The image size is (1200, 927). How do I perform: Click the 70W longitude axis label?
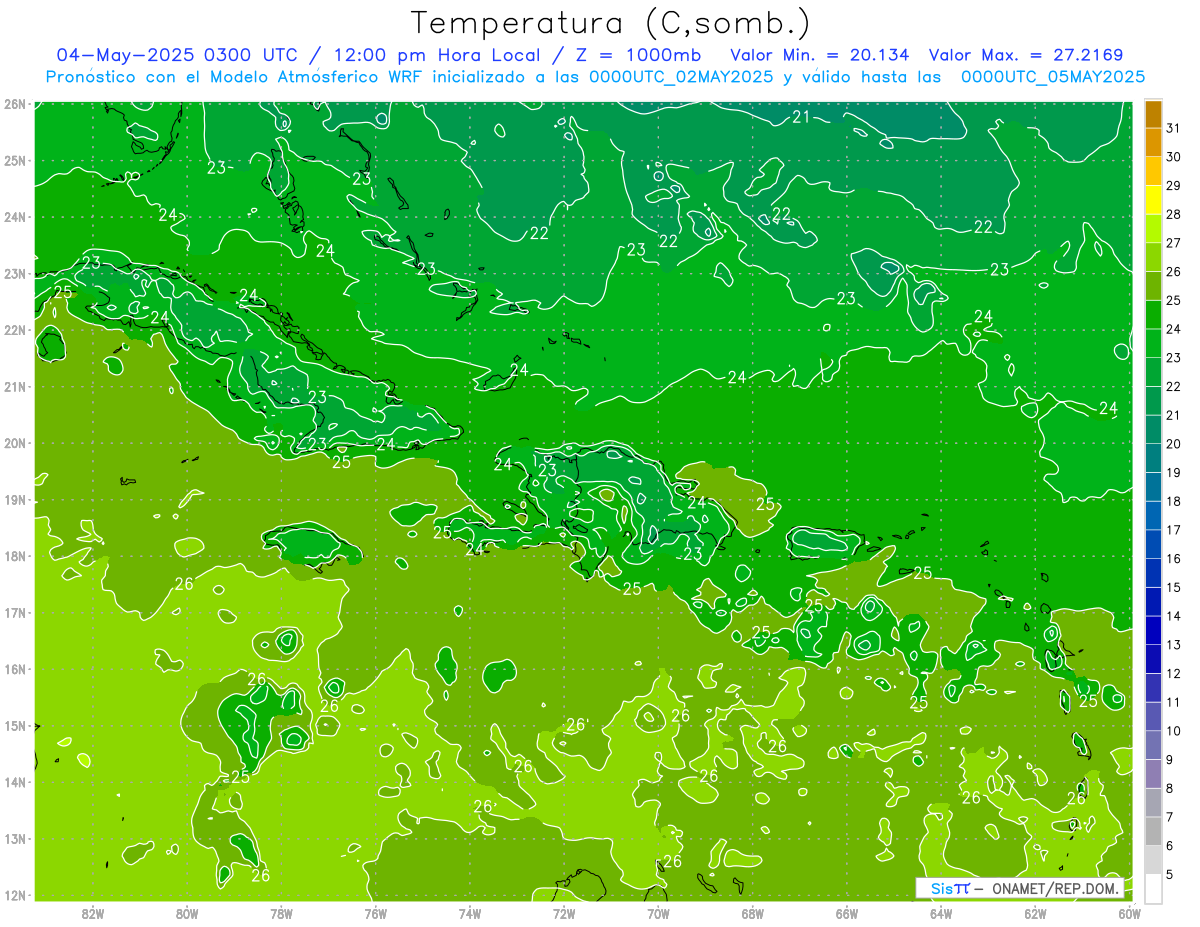tap(658, 913)
